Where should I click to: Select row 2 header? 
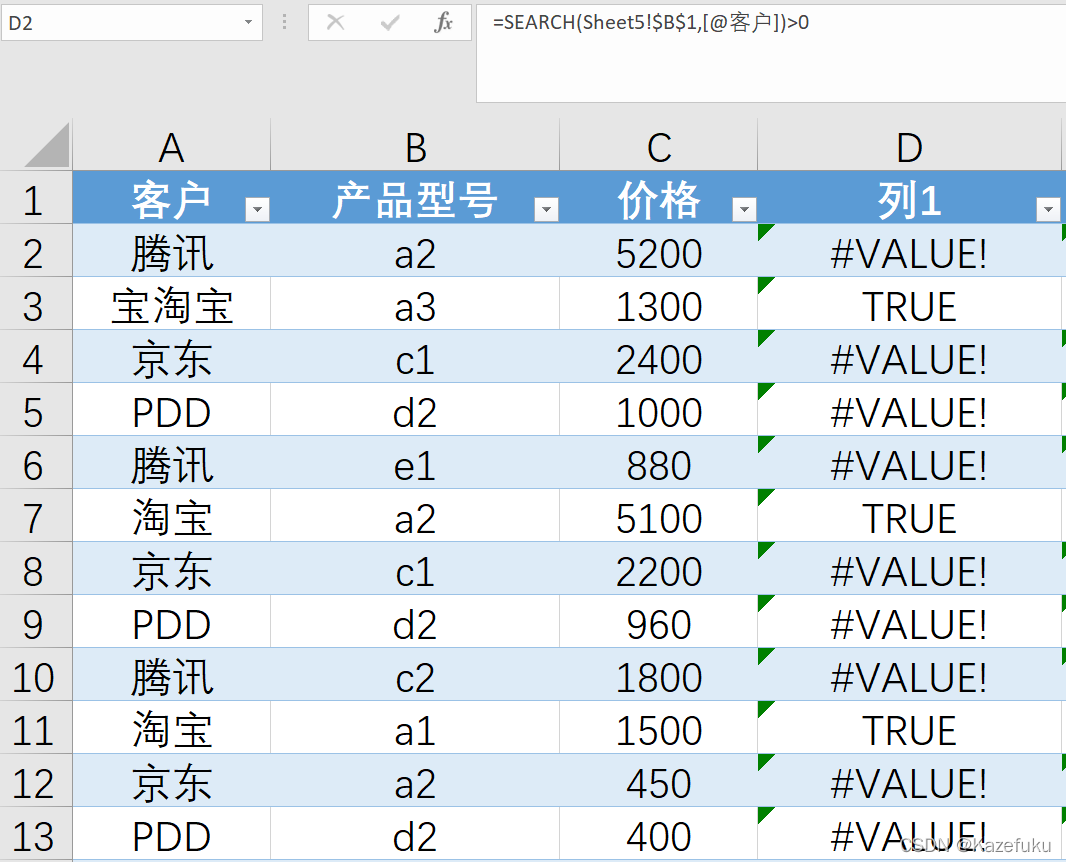[35, 250]
